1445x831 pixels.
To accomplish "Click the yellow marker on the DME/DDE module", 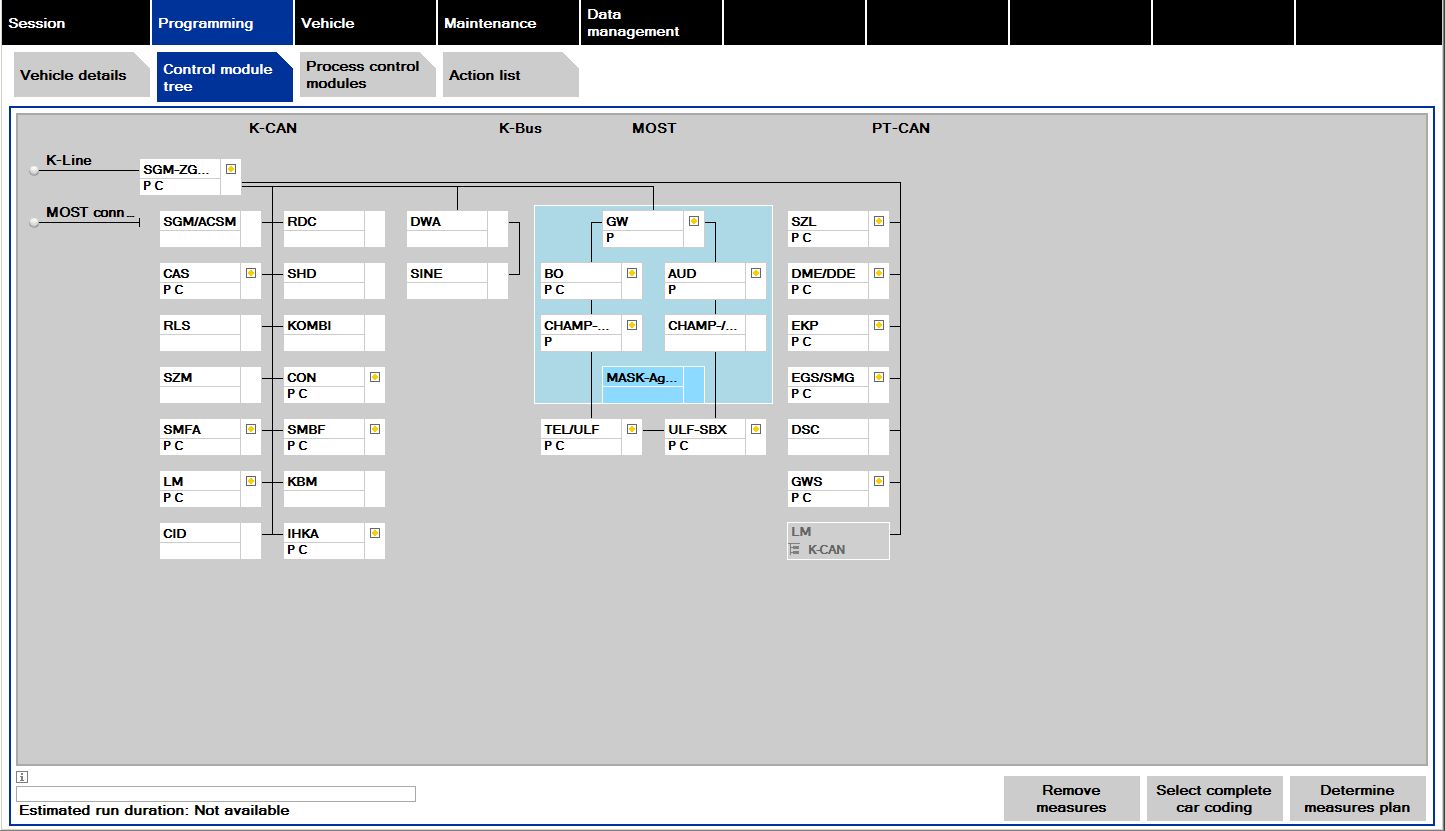I will click(x=879, y=273).
